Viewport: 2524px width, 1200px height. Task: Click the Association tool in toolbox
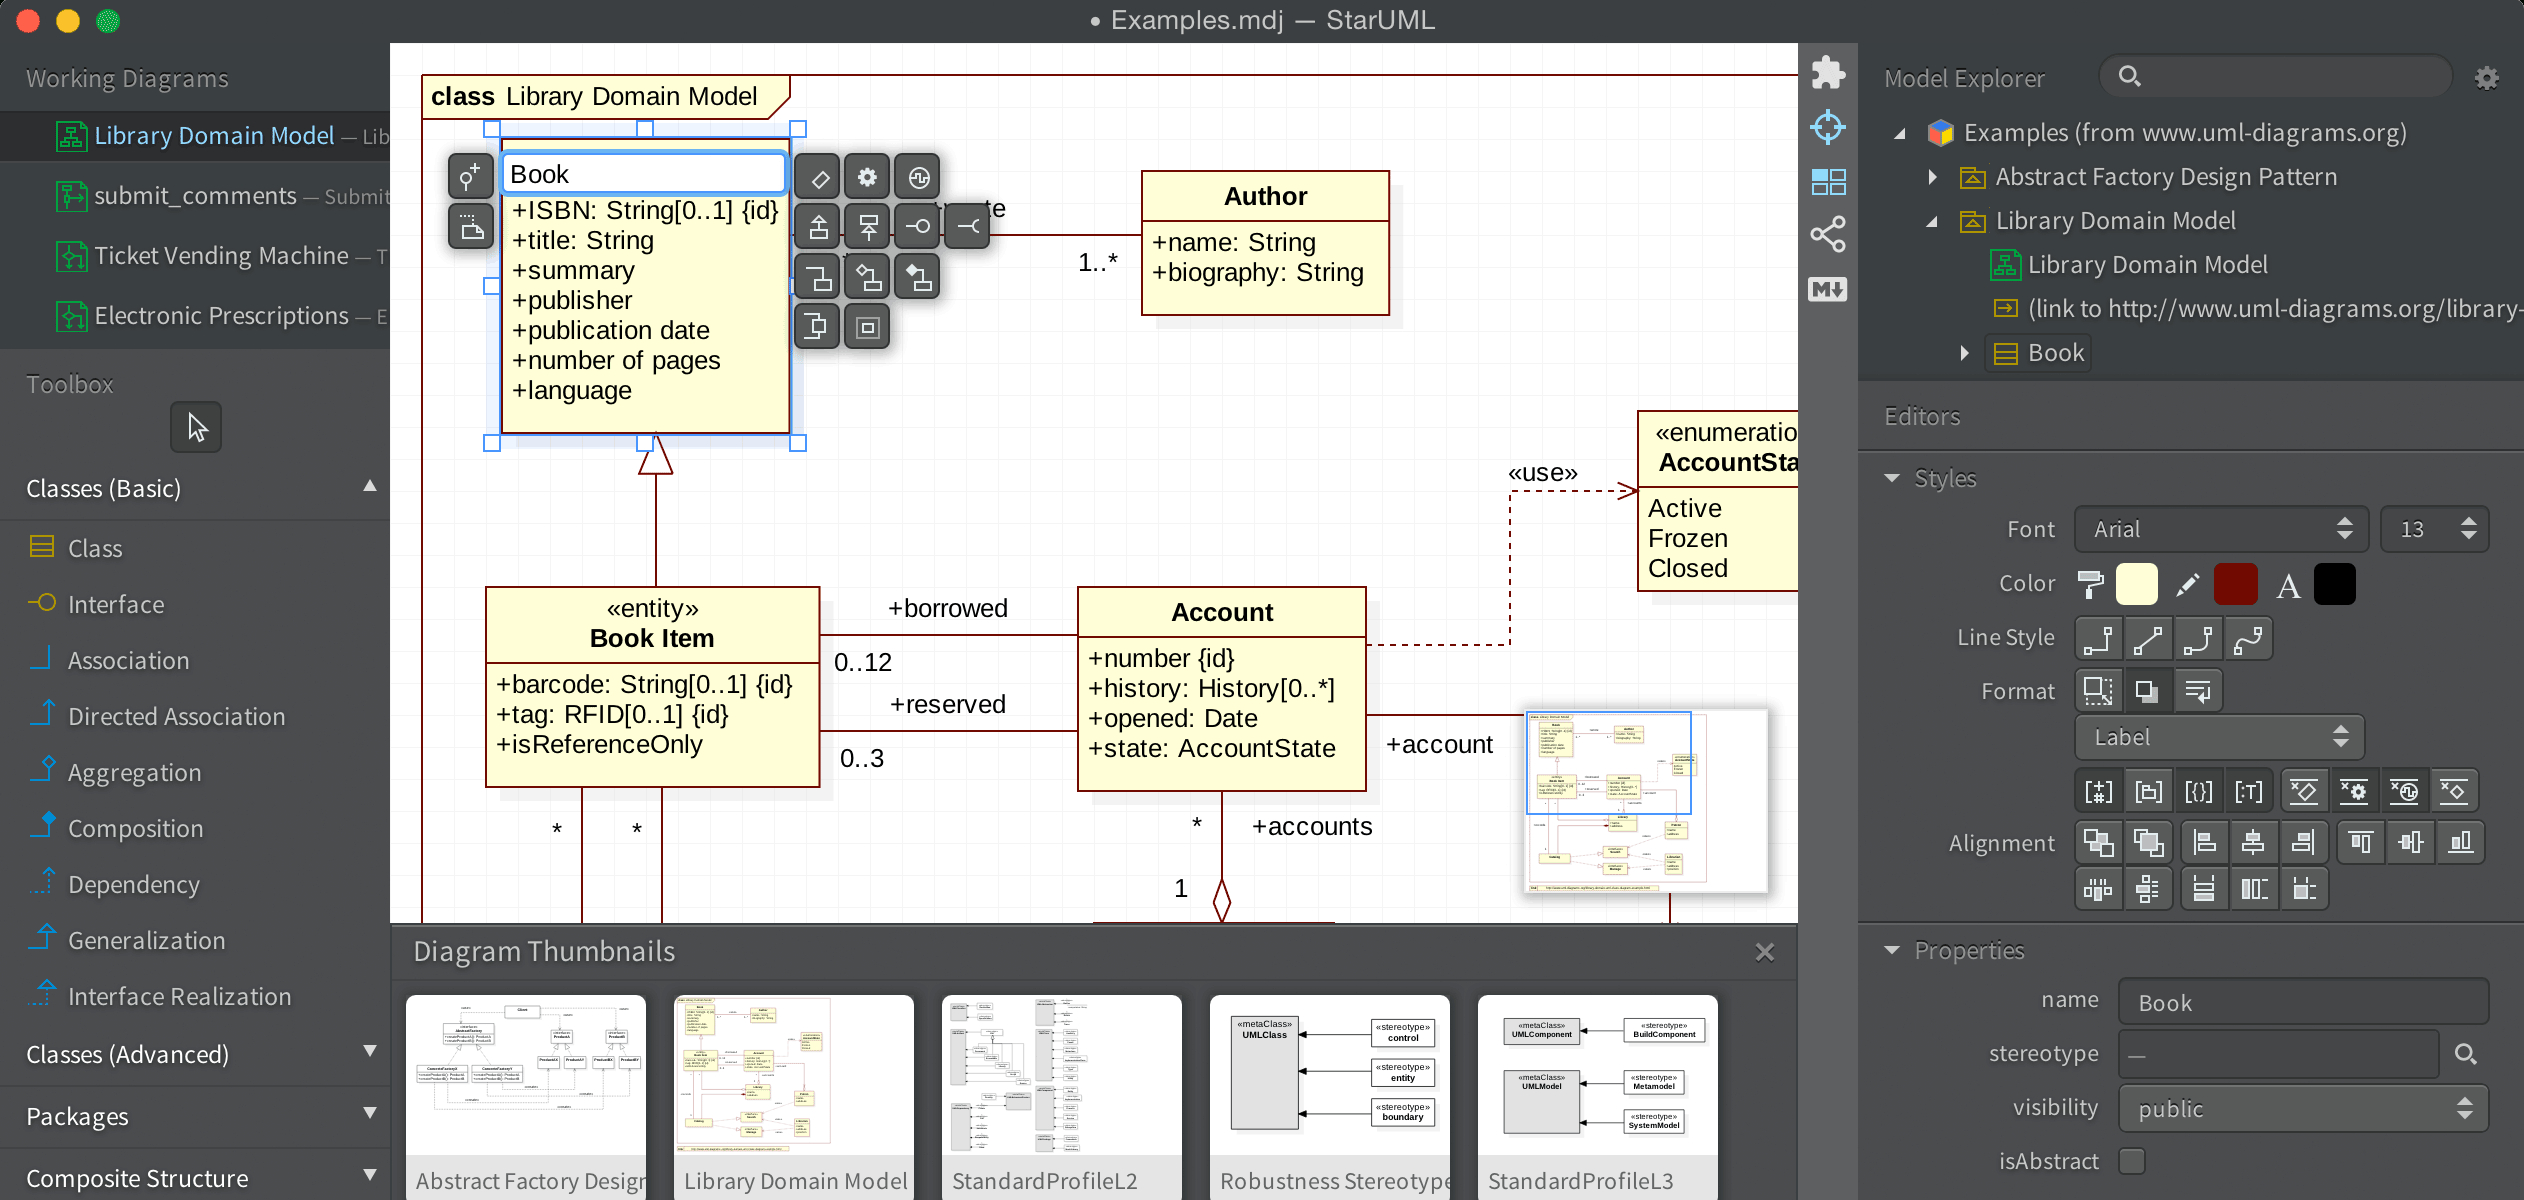click(x=127, y=659)
